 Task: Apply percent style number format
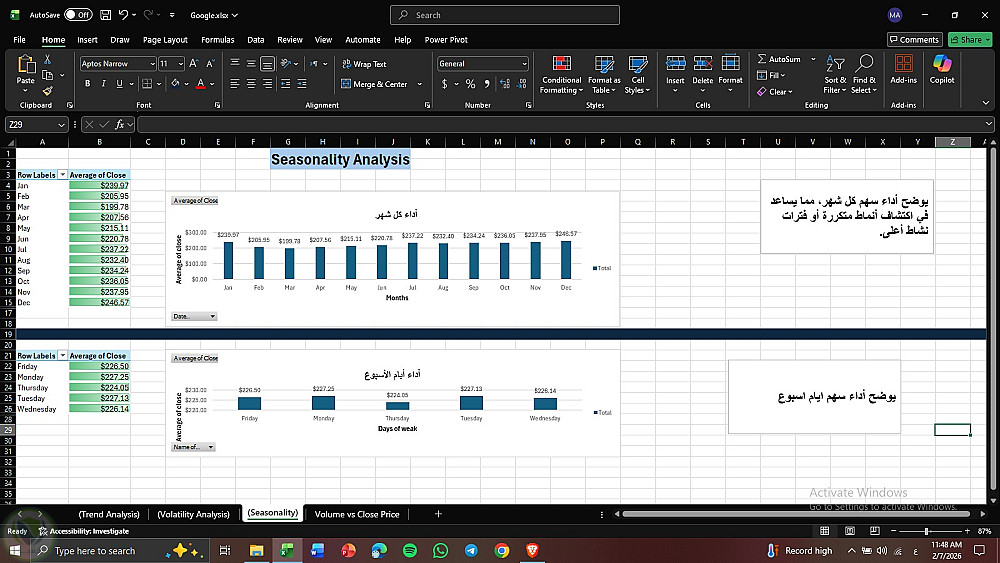click(x=471, y=84)
